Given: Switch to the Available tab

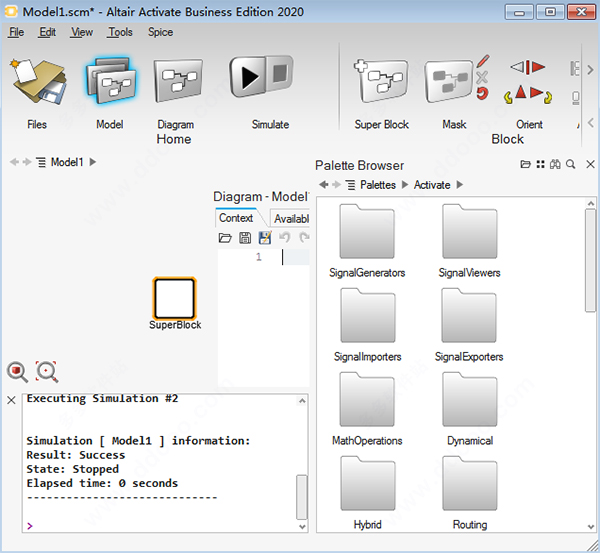Looking at the screenshot, I should pyautogui.click(x=291, y=219).
